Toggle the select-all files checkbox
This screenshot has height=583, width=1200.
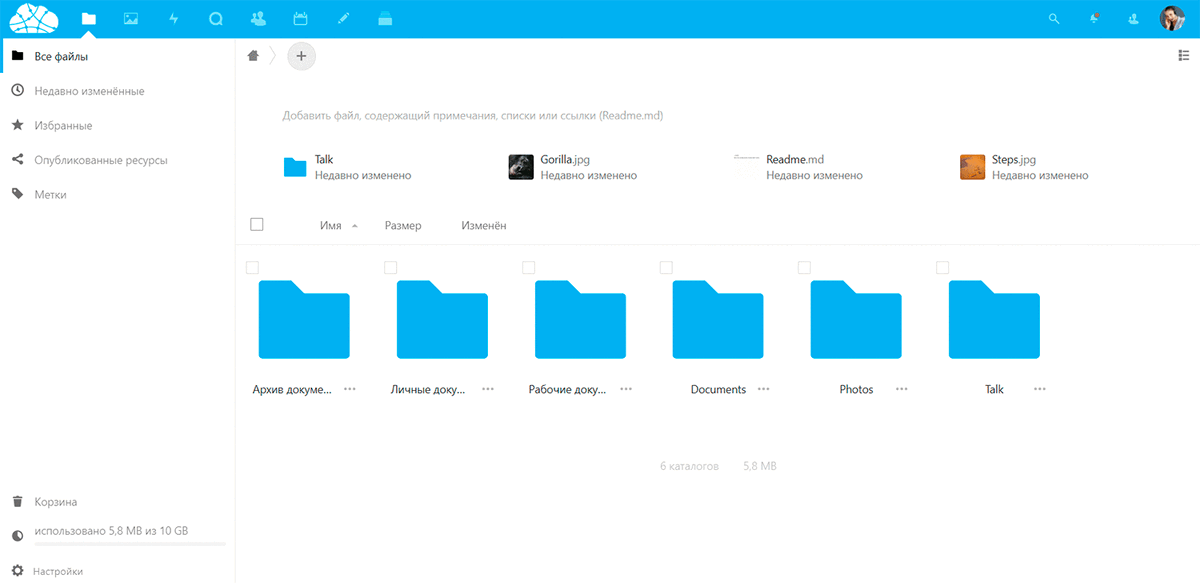[x=257, y=225]
